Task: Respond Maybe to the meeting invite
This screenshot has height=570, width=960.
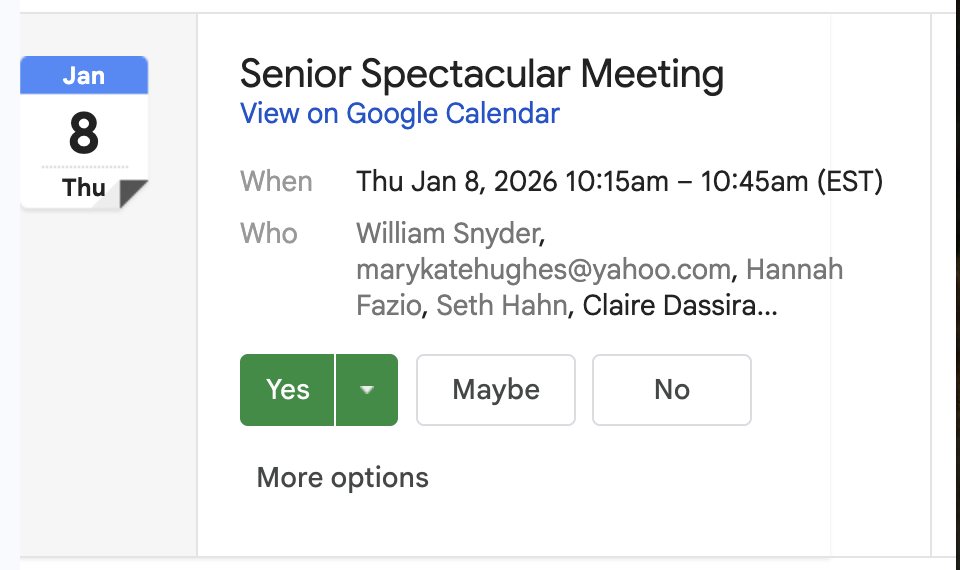Action: (496, 390)
